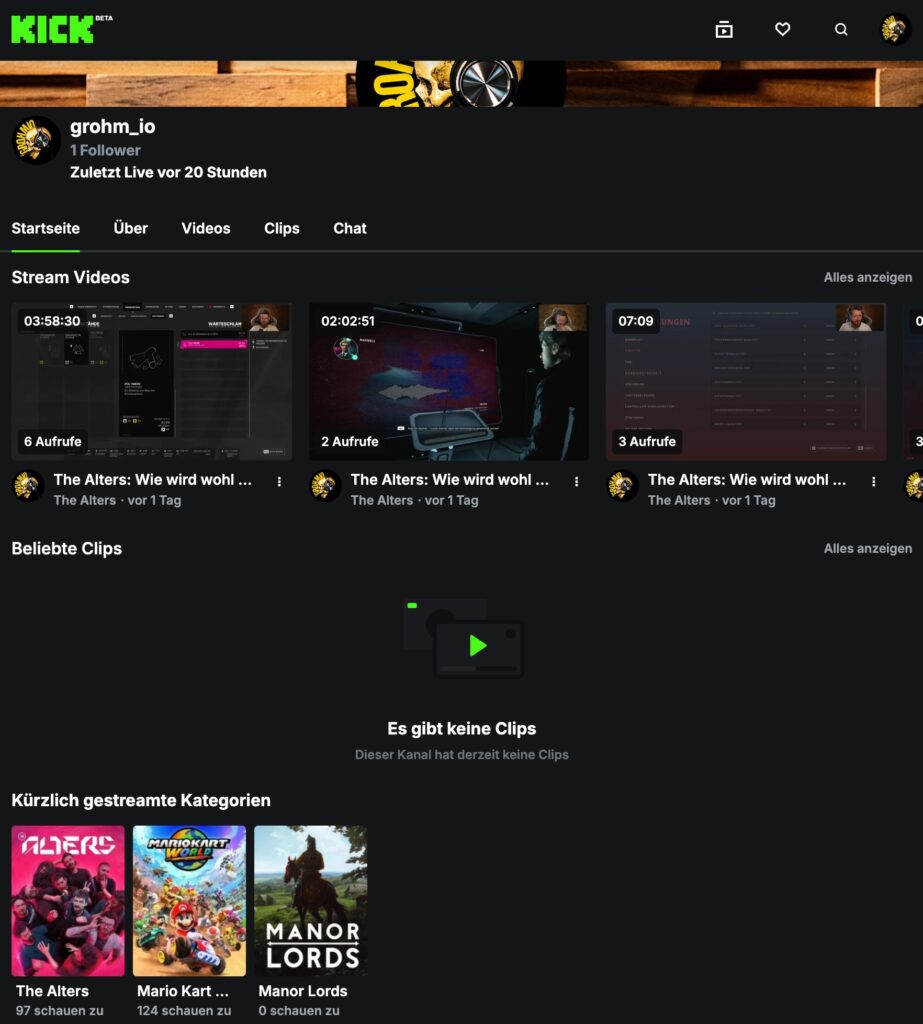Click the '1 Follower' count
The height and width of the screenshot is (1024, 923).
(105, 150)
